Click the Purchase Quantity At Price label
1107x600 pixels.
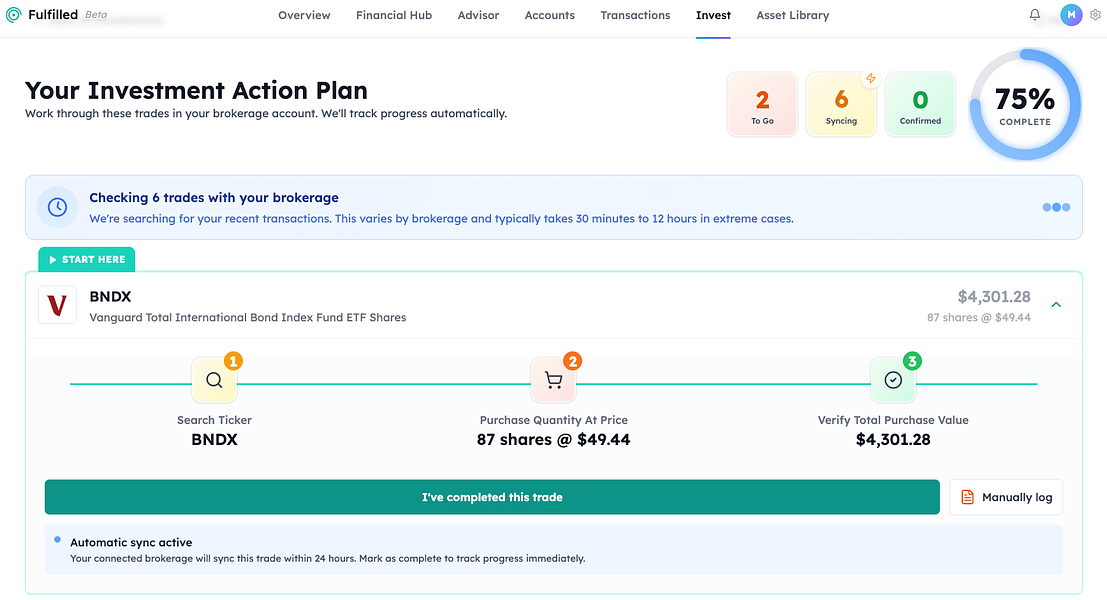(x=554, y=420)
